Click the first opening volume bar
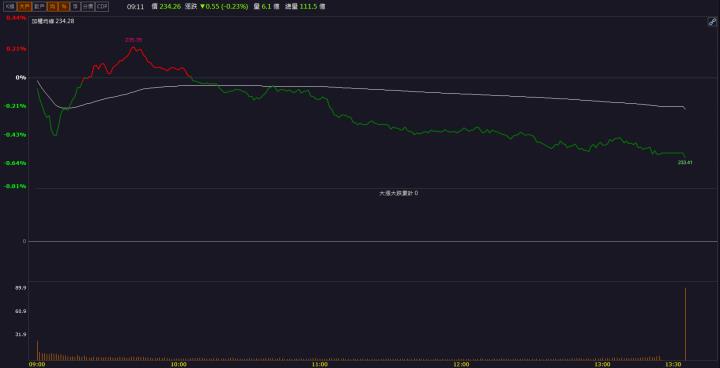720x368 pixels. point(37,350)
